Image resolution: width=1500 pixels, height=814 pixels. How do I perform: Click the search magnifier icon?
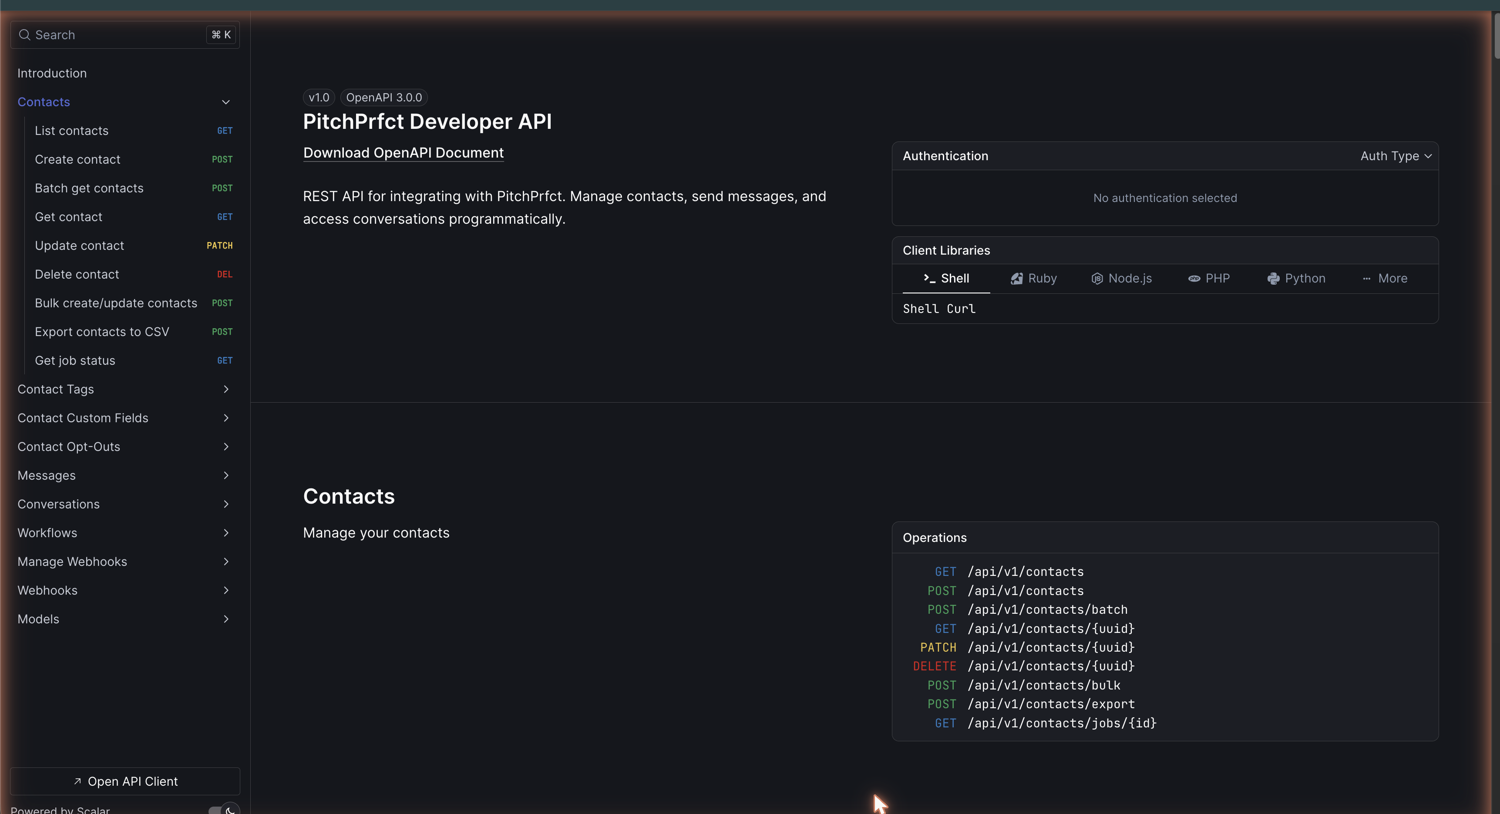click(25, 35)
